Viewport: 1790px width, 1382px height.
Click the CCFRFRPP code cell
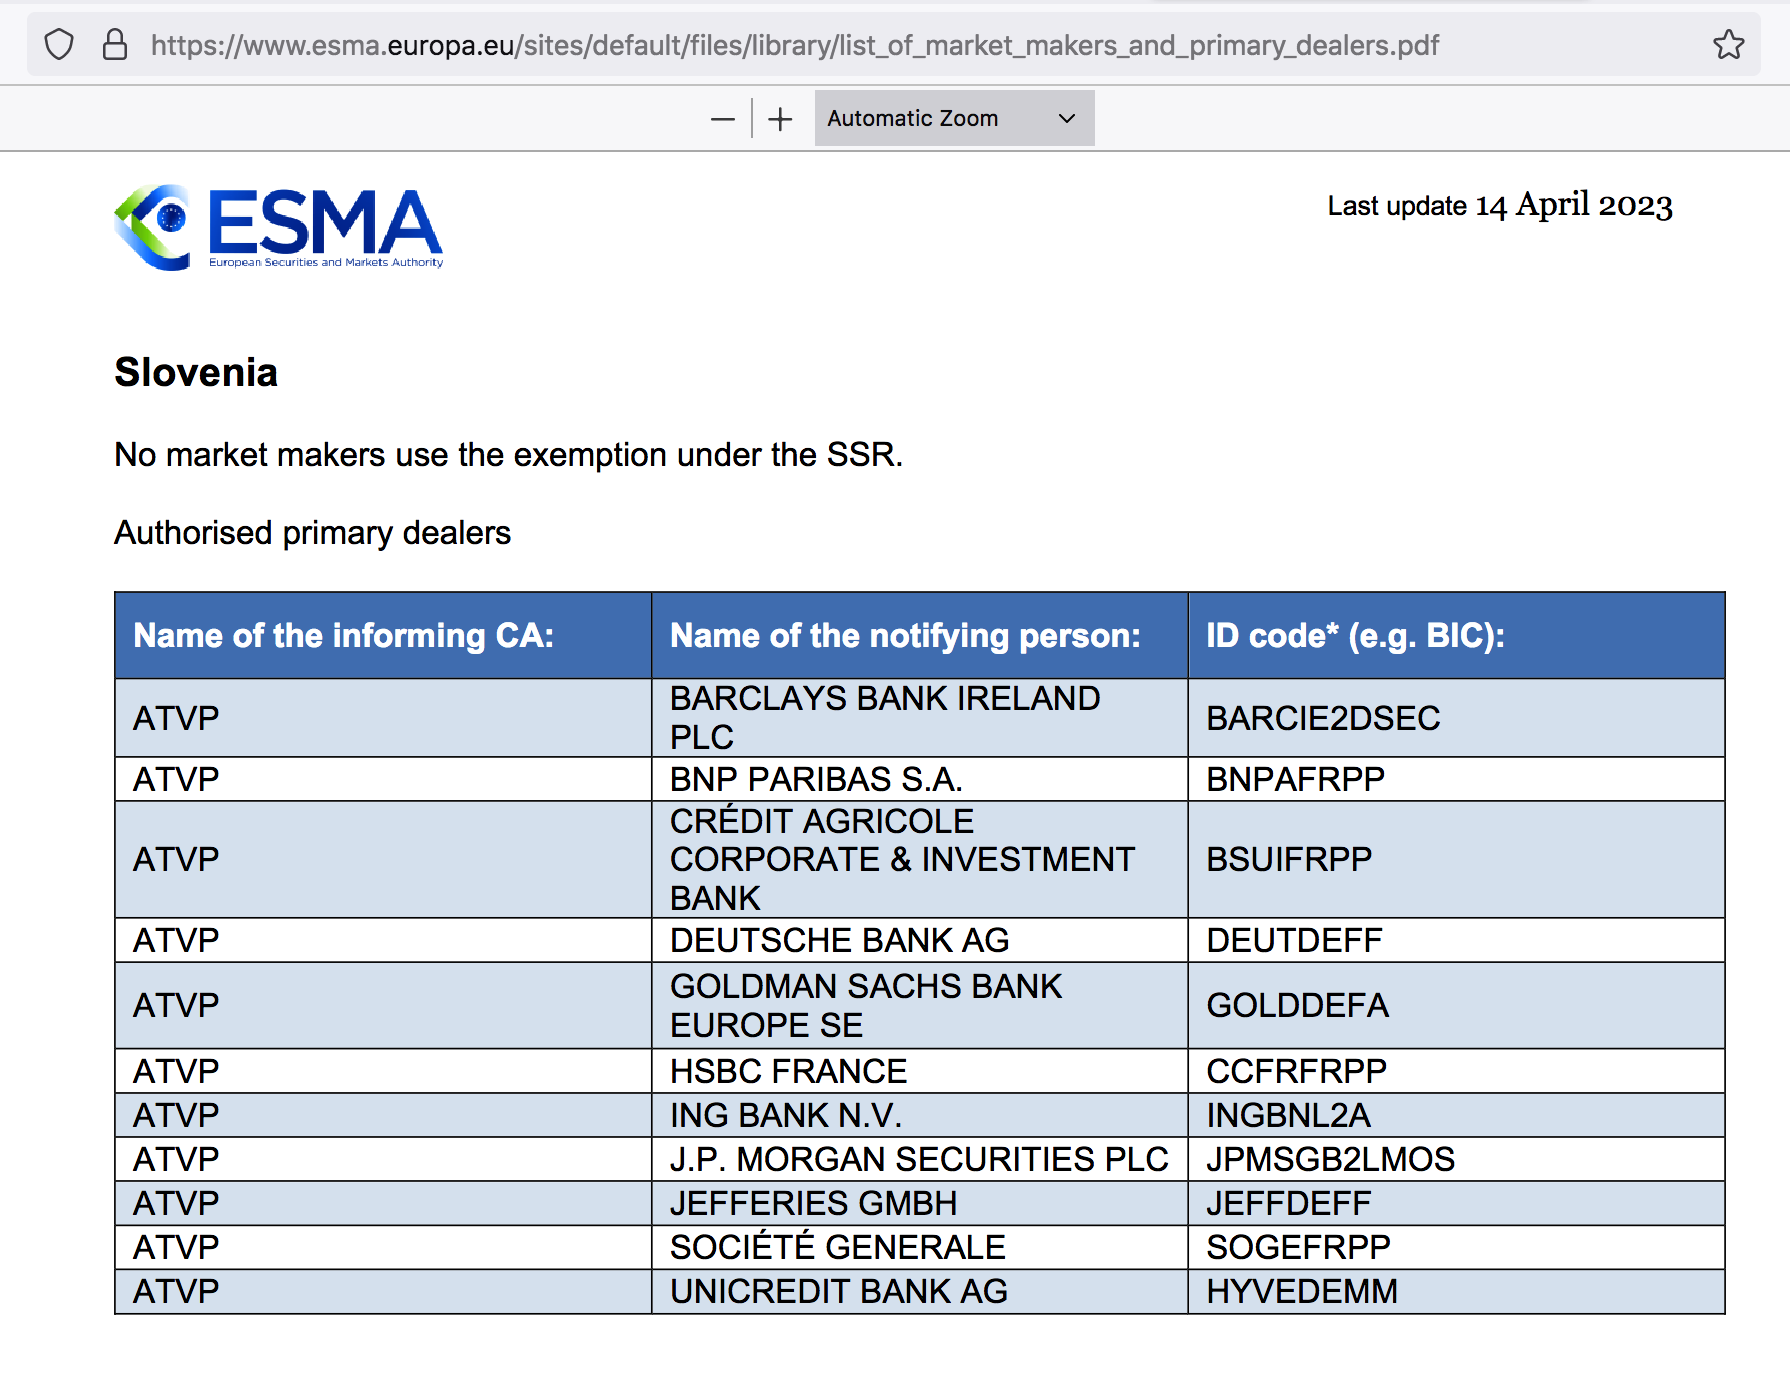point(1456,1071)
